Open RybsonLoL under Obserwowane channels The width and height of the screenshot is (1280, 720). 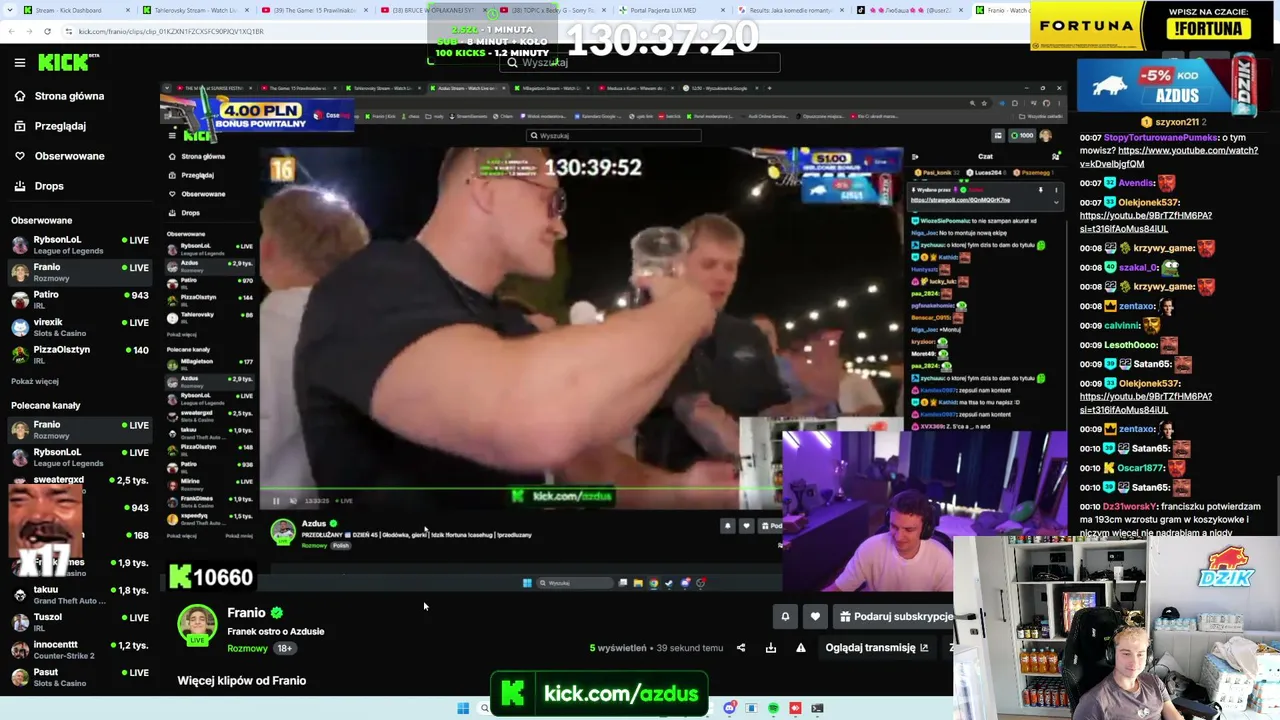click(x=80, y=244)
